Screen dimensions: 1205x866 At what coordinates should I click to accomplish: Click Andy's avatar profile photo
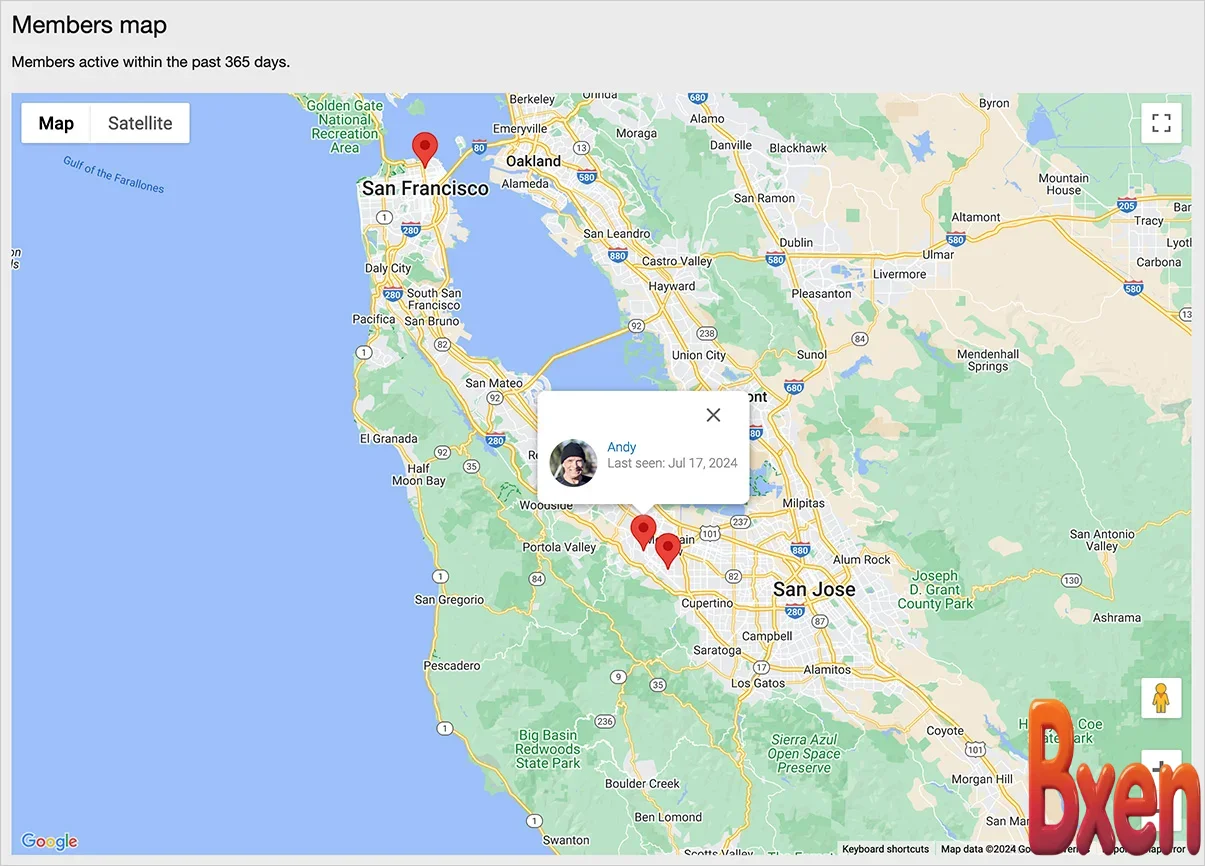coord(573,462)
